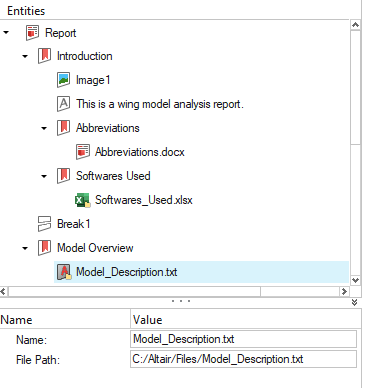Click the Model Overview bookmark icon

[x=44, y=248]
